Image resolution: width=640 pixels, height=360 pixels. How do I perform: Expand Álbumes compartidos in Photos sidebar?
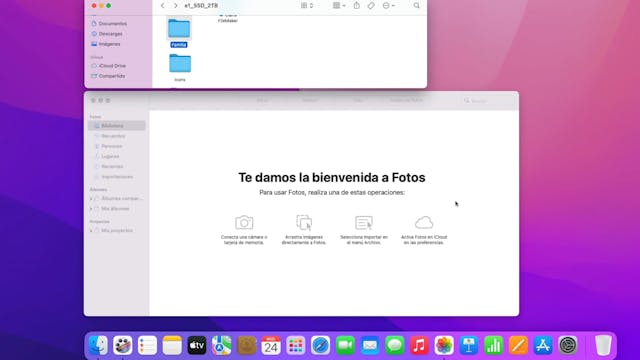[91, 198]
